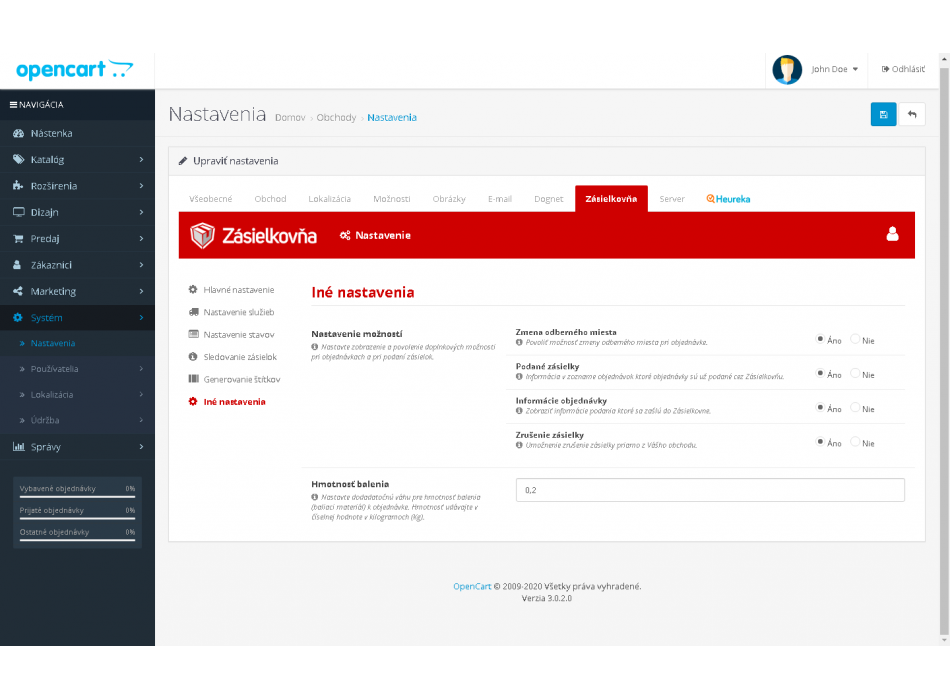
Task: Select Áno for Informácie objednávky
Action: 820,407
